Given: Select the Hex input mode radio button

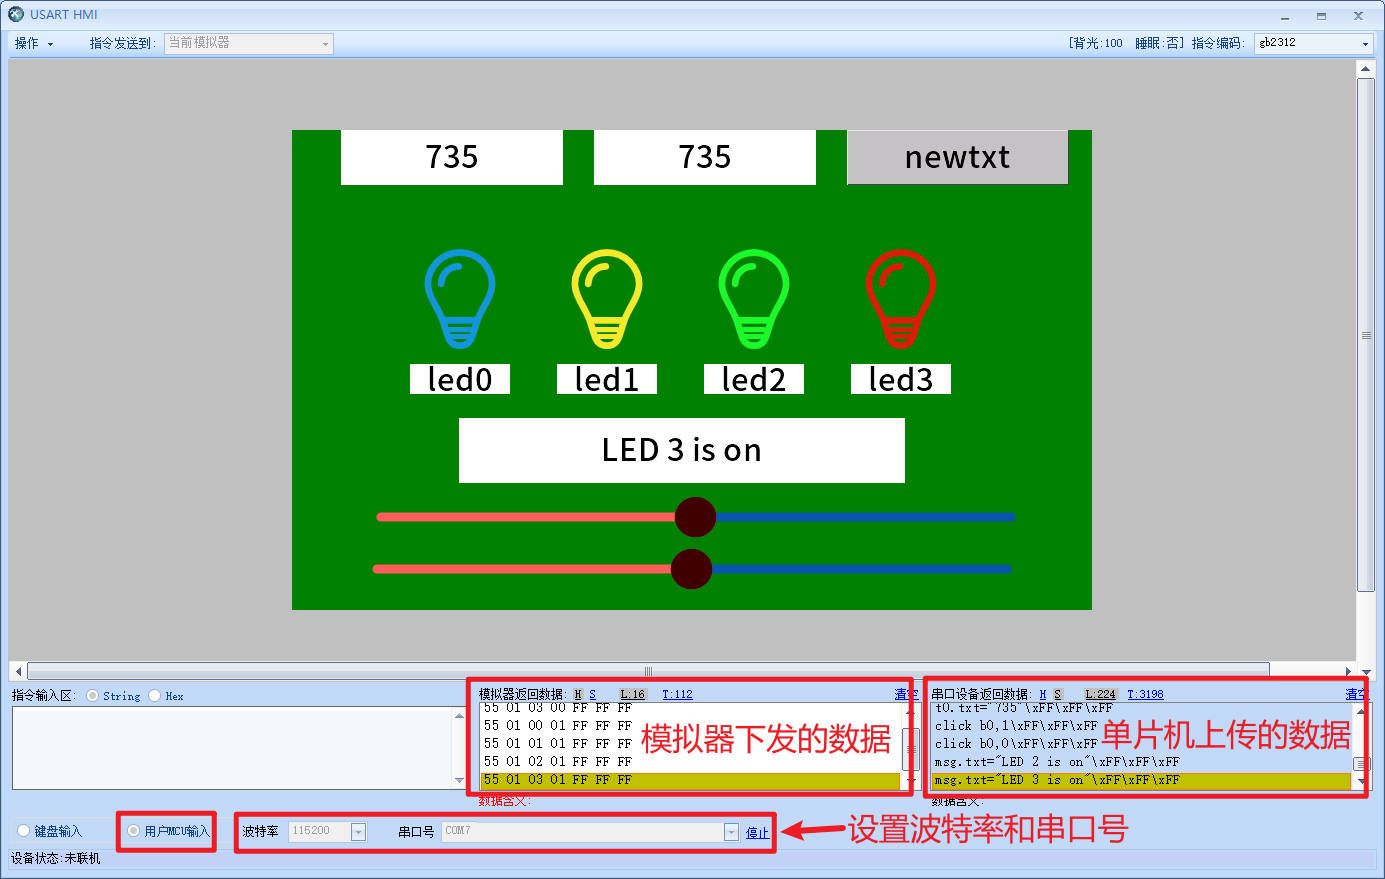Looking at the screenshot, I should pos(155,696).
